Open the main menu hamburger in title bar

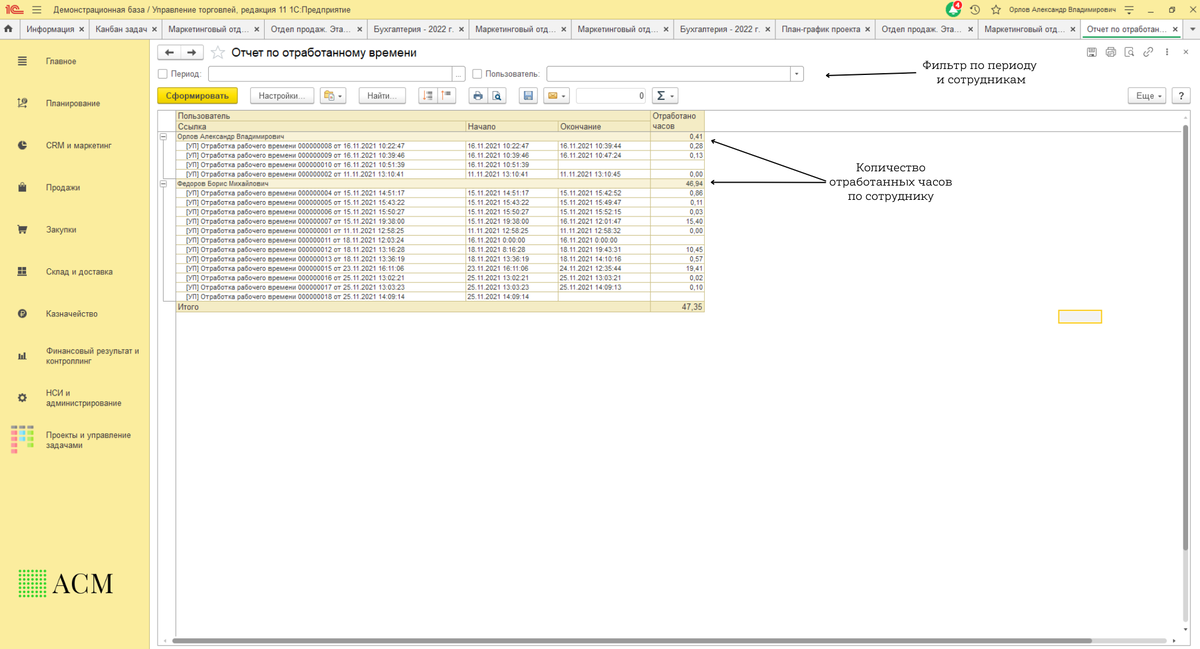pos(37,9)
